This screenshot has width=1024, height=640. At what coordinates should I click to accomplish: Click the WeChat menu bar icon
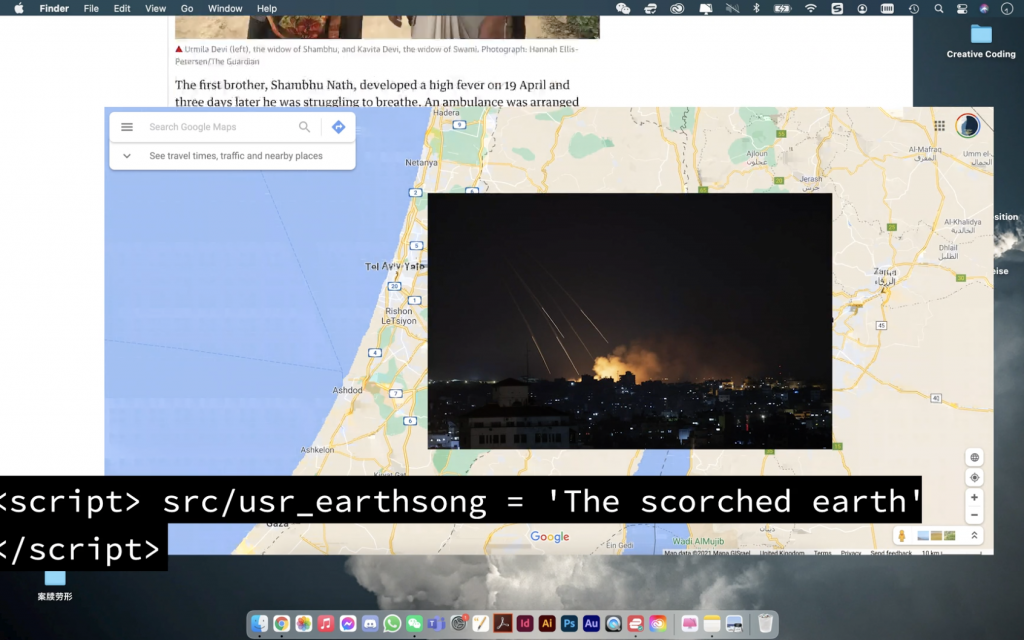point(623,8)
